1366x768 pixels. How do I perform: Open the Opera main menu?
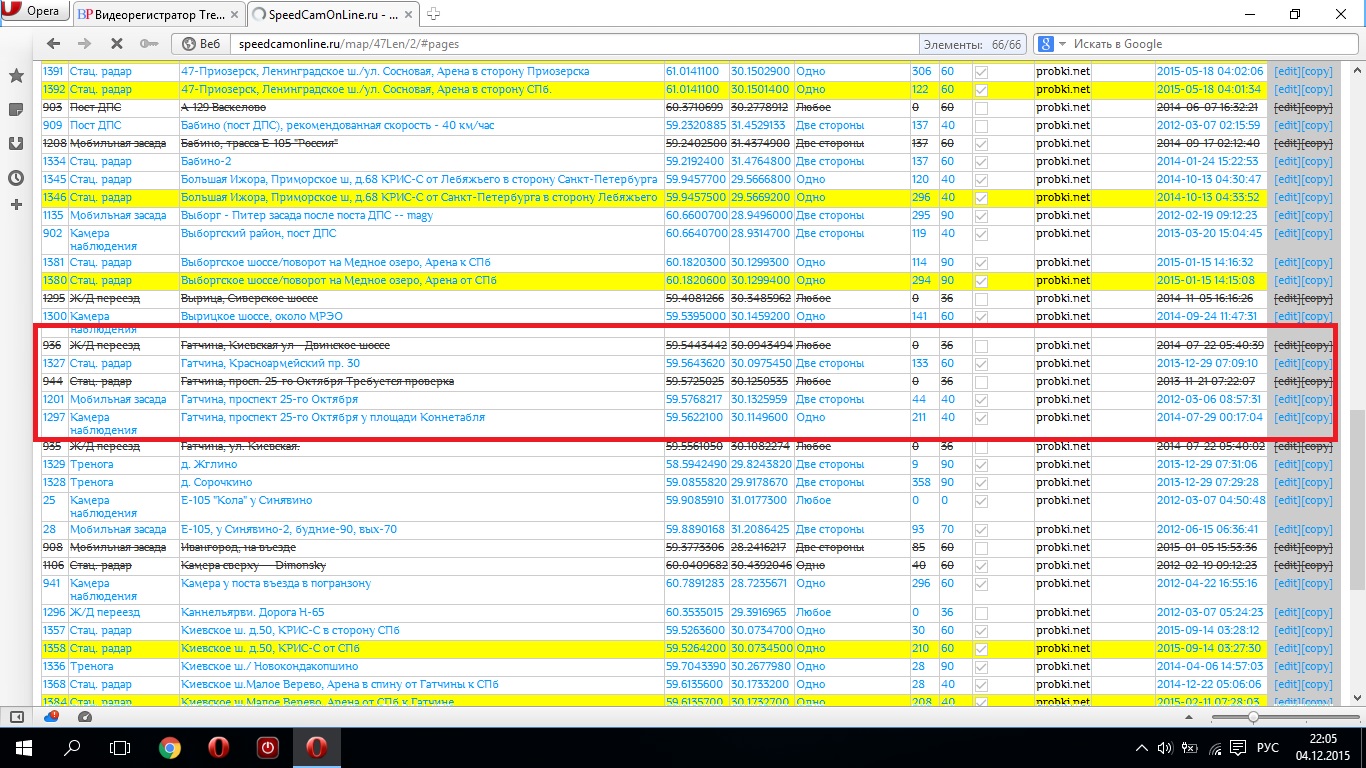[x=36, y=13]
